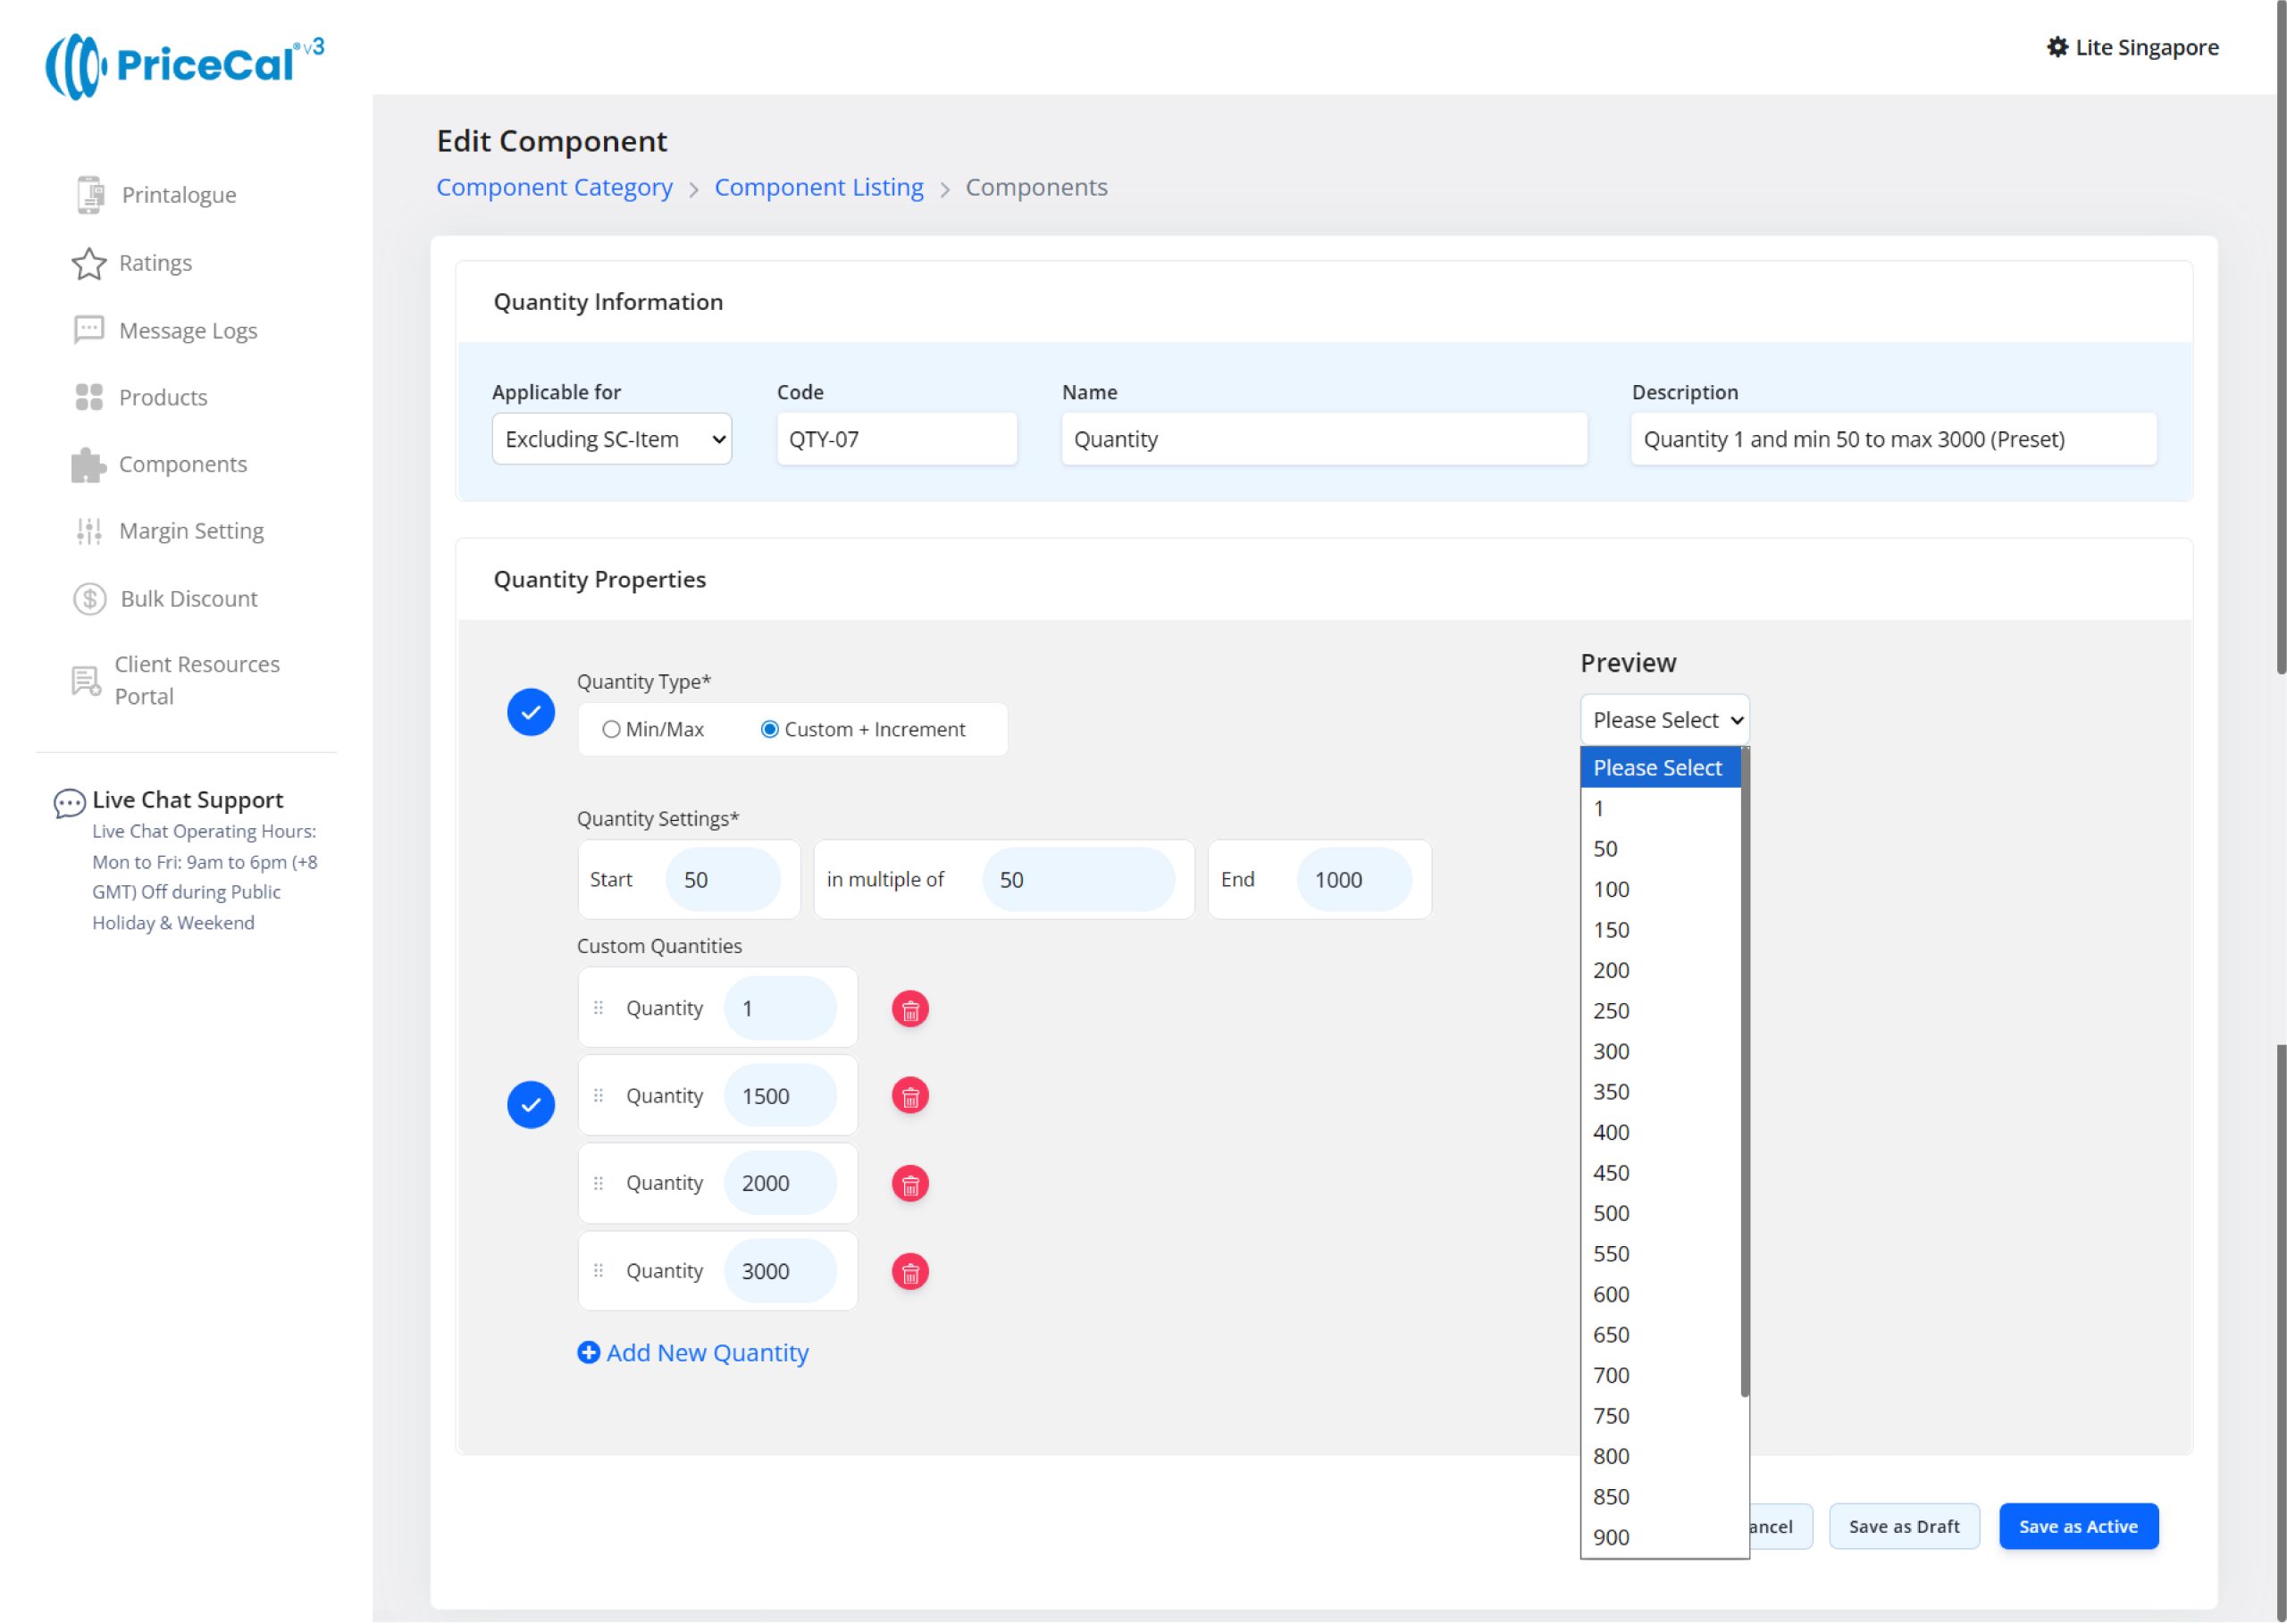Delete the Quantity 1500 row

click(909, 1096)
